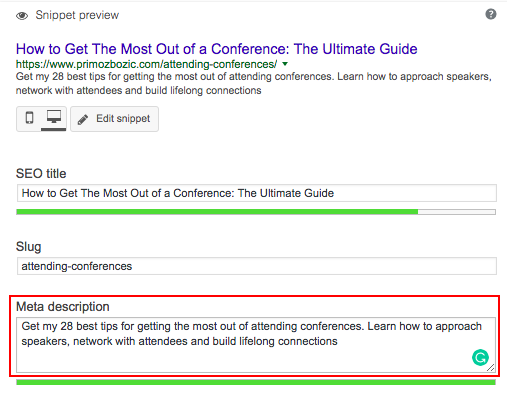Switch to desktop preview icon
This screenshot has height=394, width=507.
coord(54,118)
